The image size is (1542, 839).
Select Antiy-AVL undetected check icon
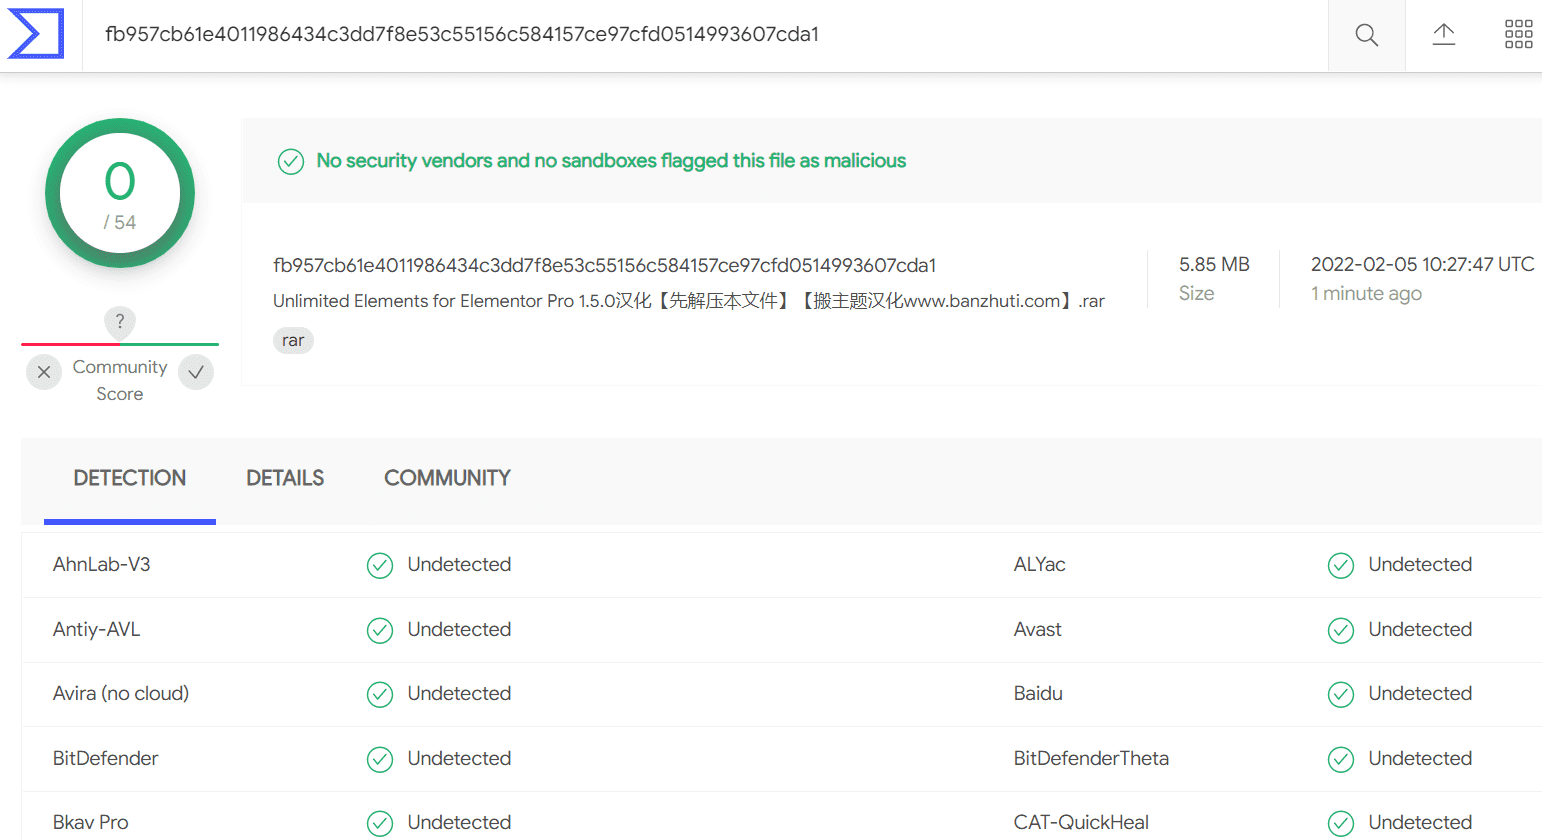pos(380,630)
